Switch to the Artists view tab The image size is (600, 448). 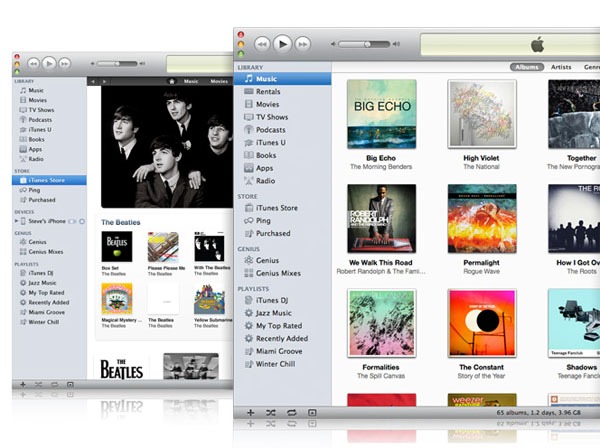(561, 67)
